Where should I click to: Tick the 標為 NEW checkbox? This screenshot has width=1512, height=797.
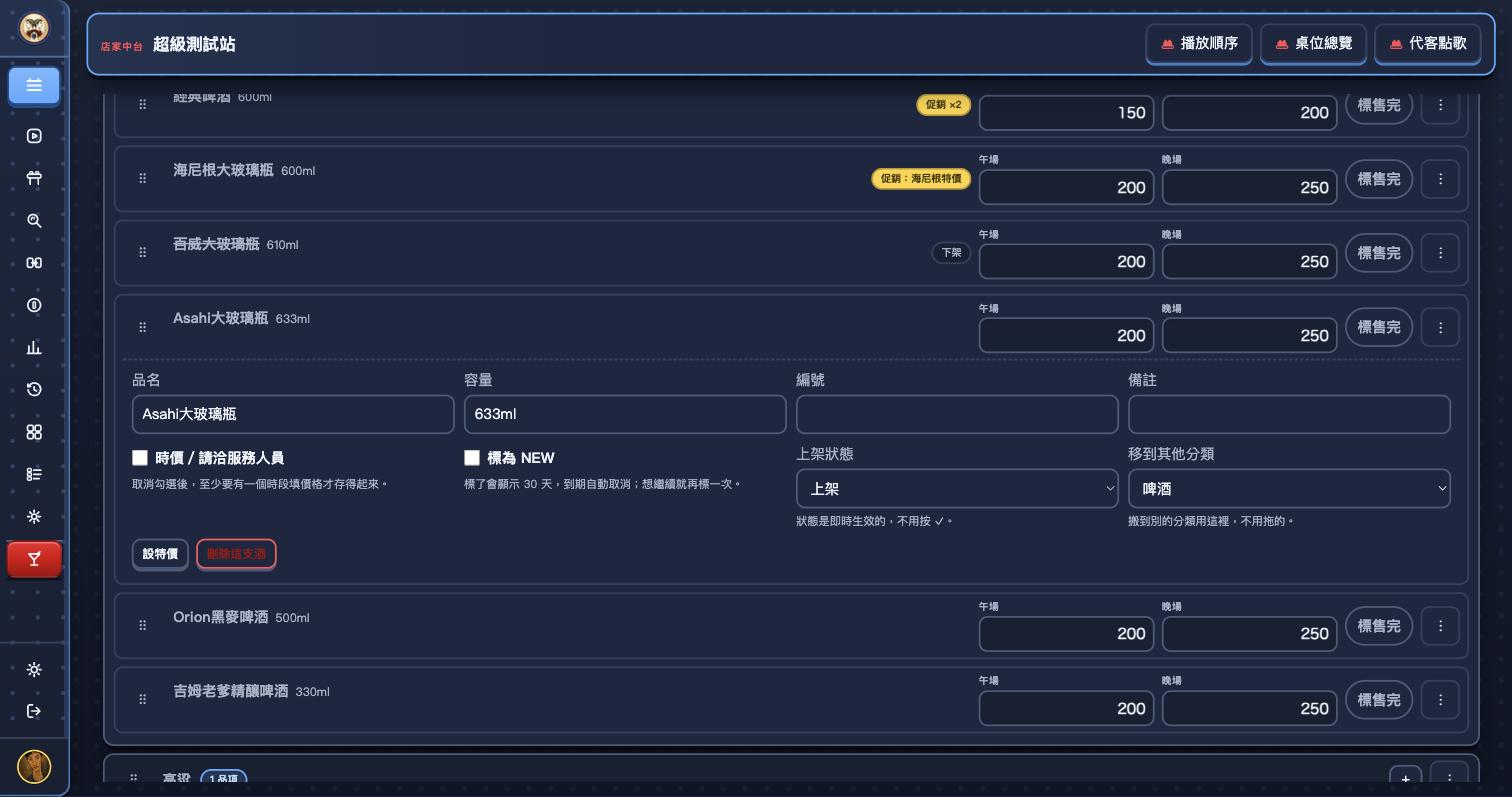[472, 458]
